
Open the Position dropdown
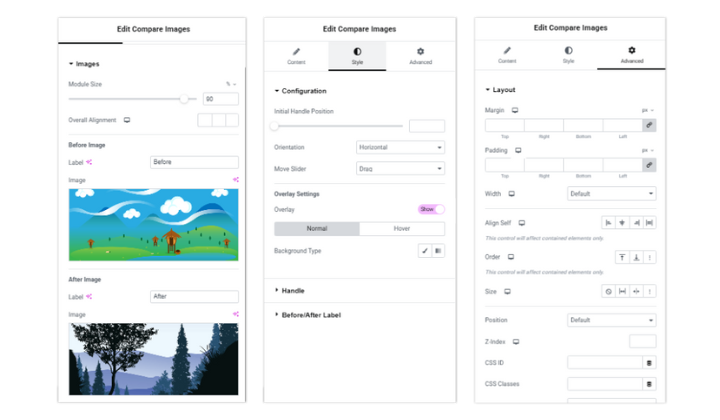pos(612,320)
